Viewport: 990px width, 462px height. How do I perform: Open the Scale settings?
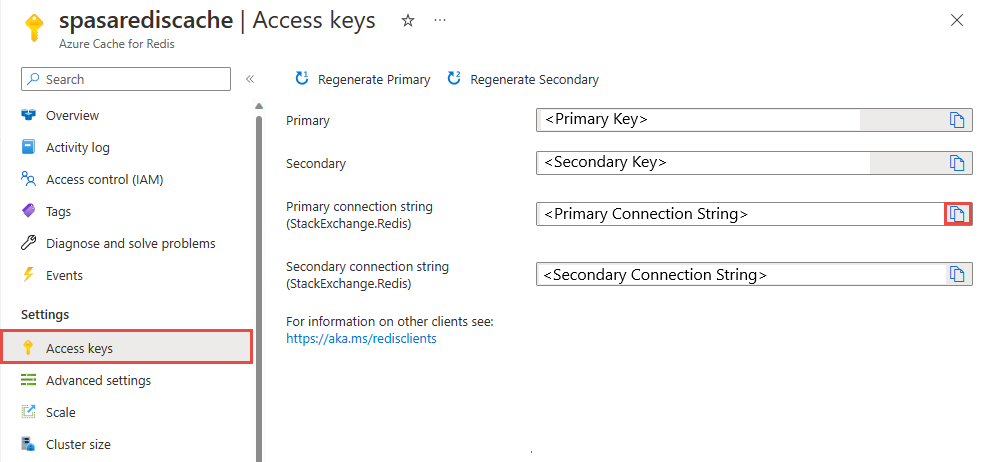(x=60, y=412)
